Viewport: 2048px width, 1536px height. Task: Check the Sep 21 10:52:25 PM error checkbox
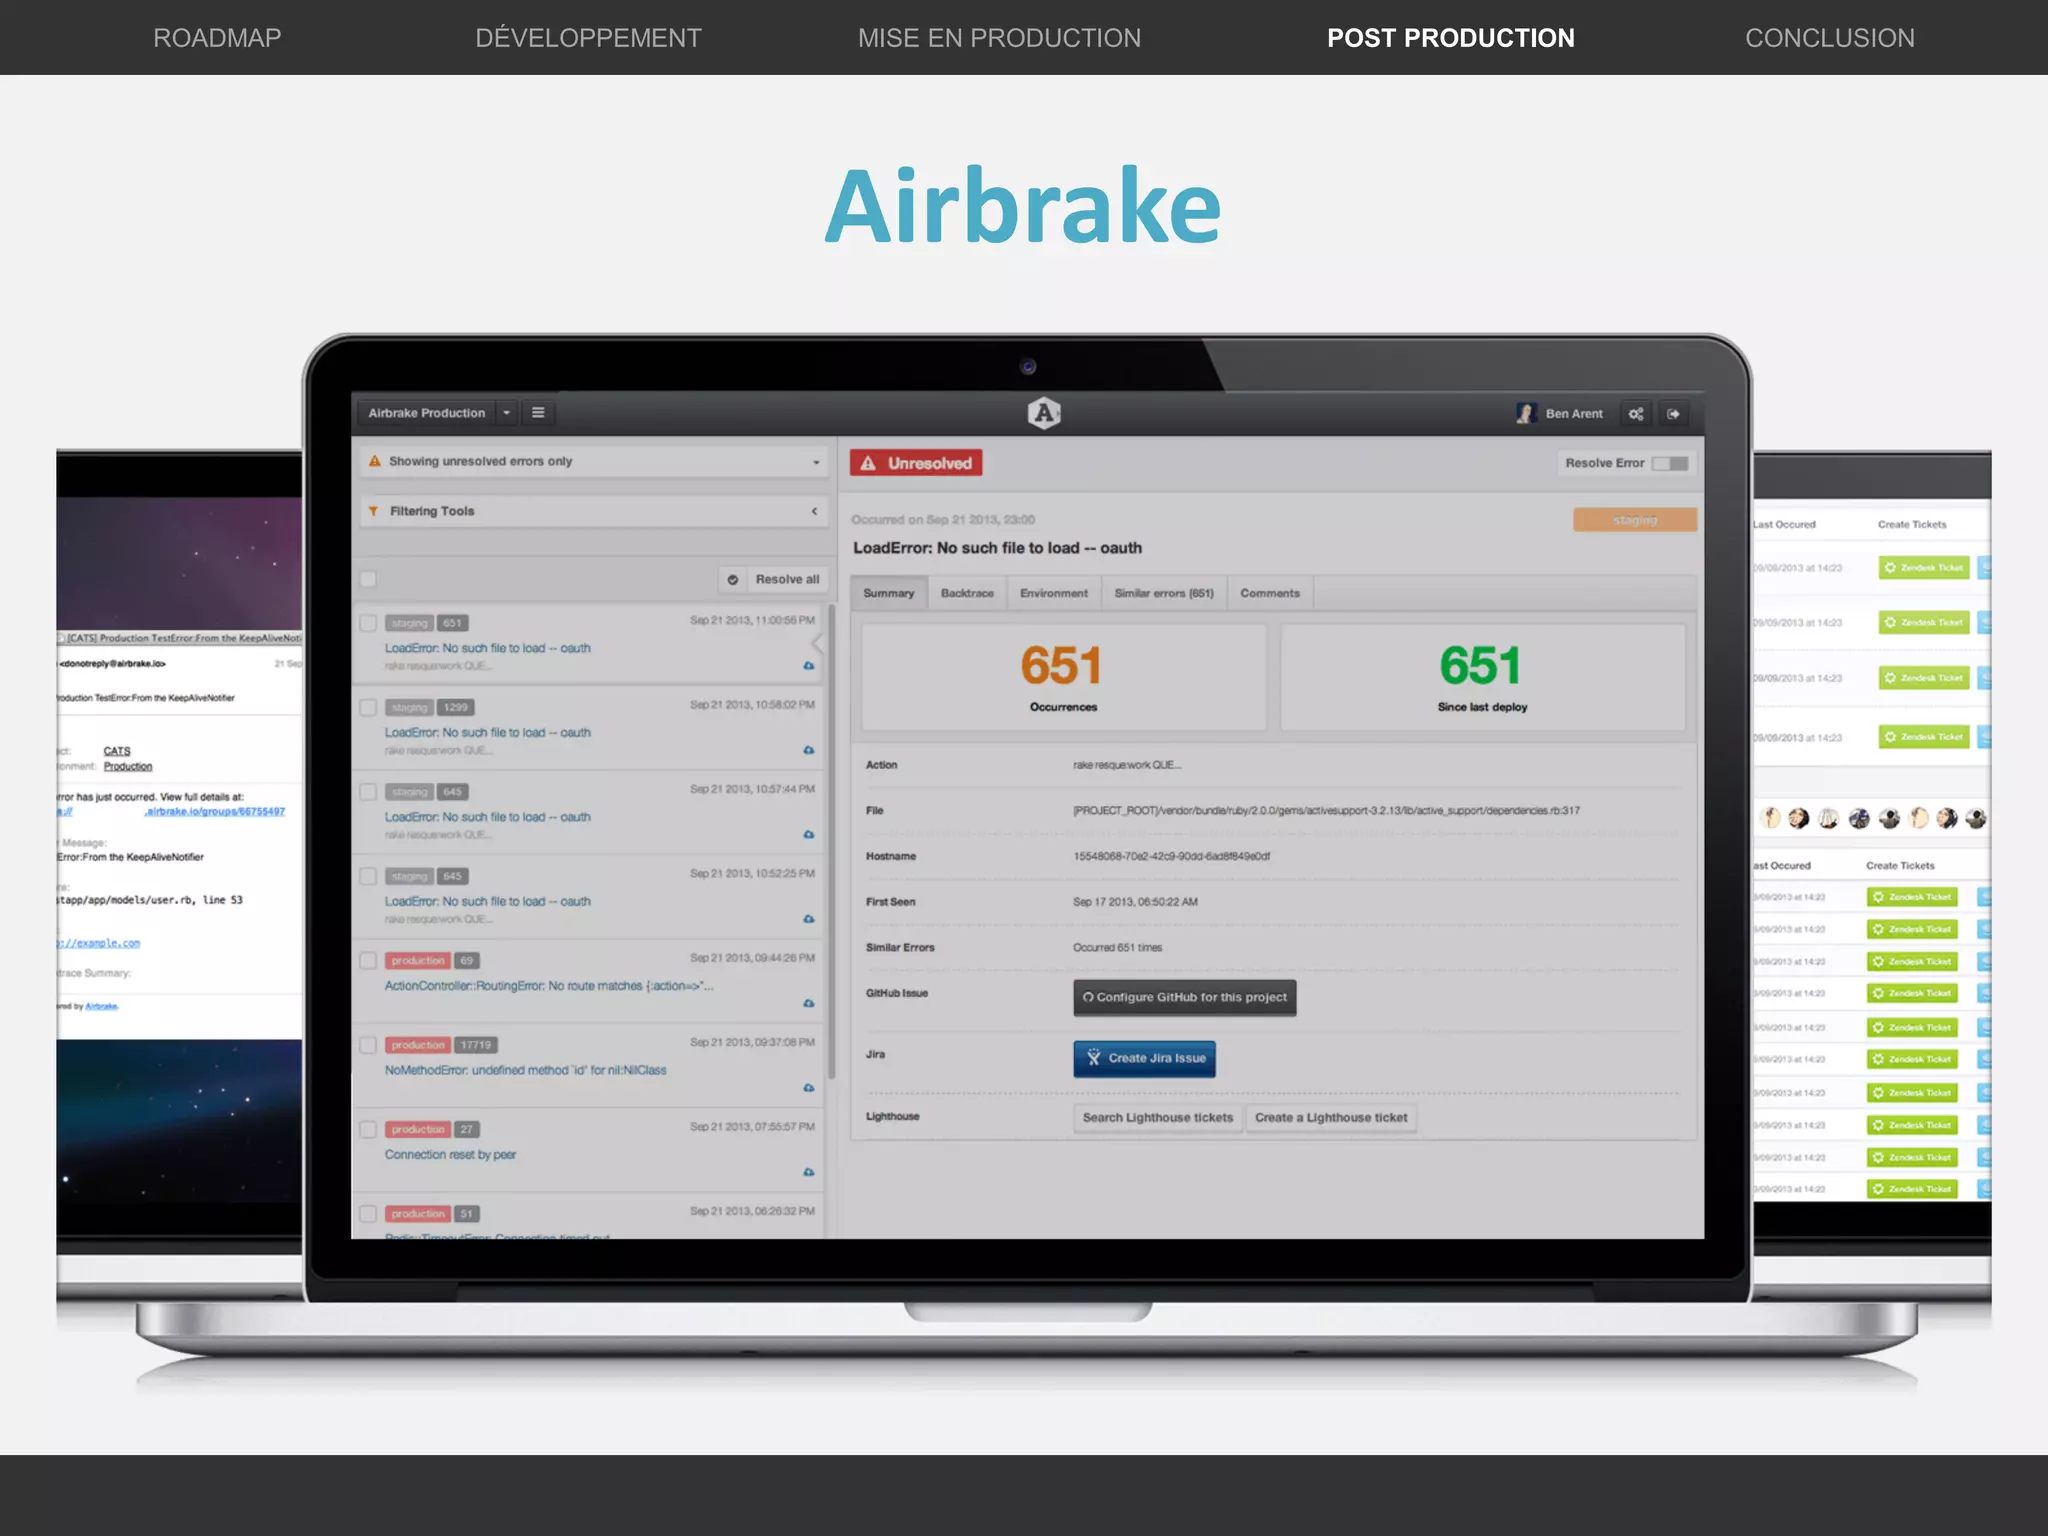pyautogui.click(x=368, y=876)
